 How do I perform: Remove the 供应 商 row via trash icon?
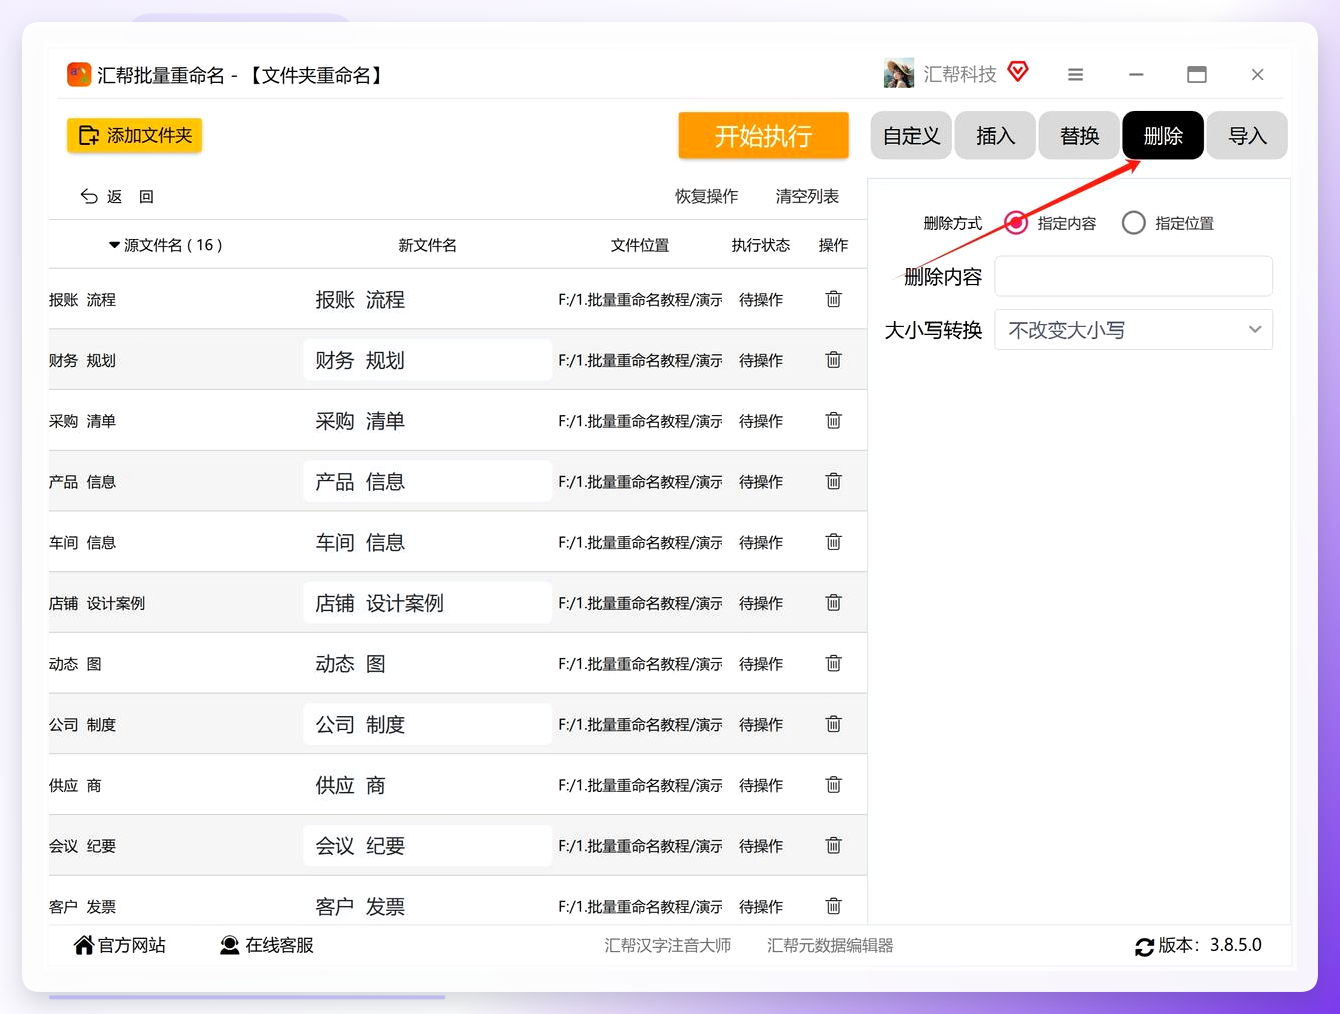pyautogui.click(x=833, y=785)
